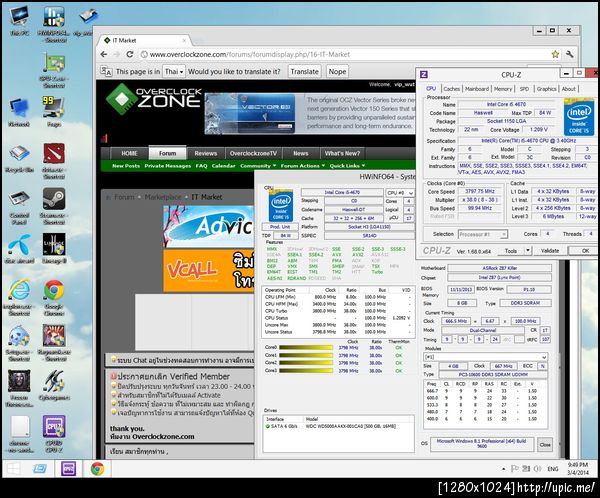Click the OK button in CPU-Z
This screenshot has height=498, width=600.
[585, 251]
